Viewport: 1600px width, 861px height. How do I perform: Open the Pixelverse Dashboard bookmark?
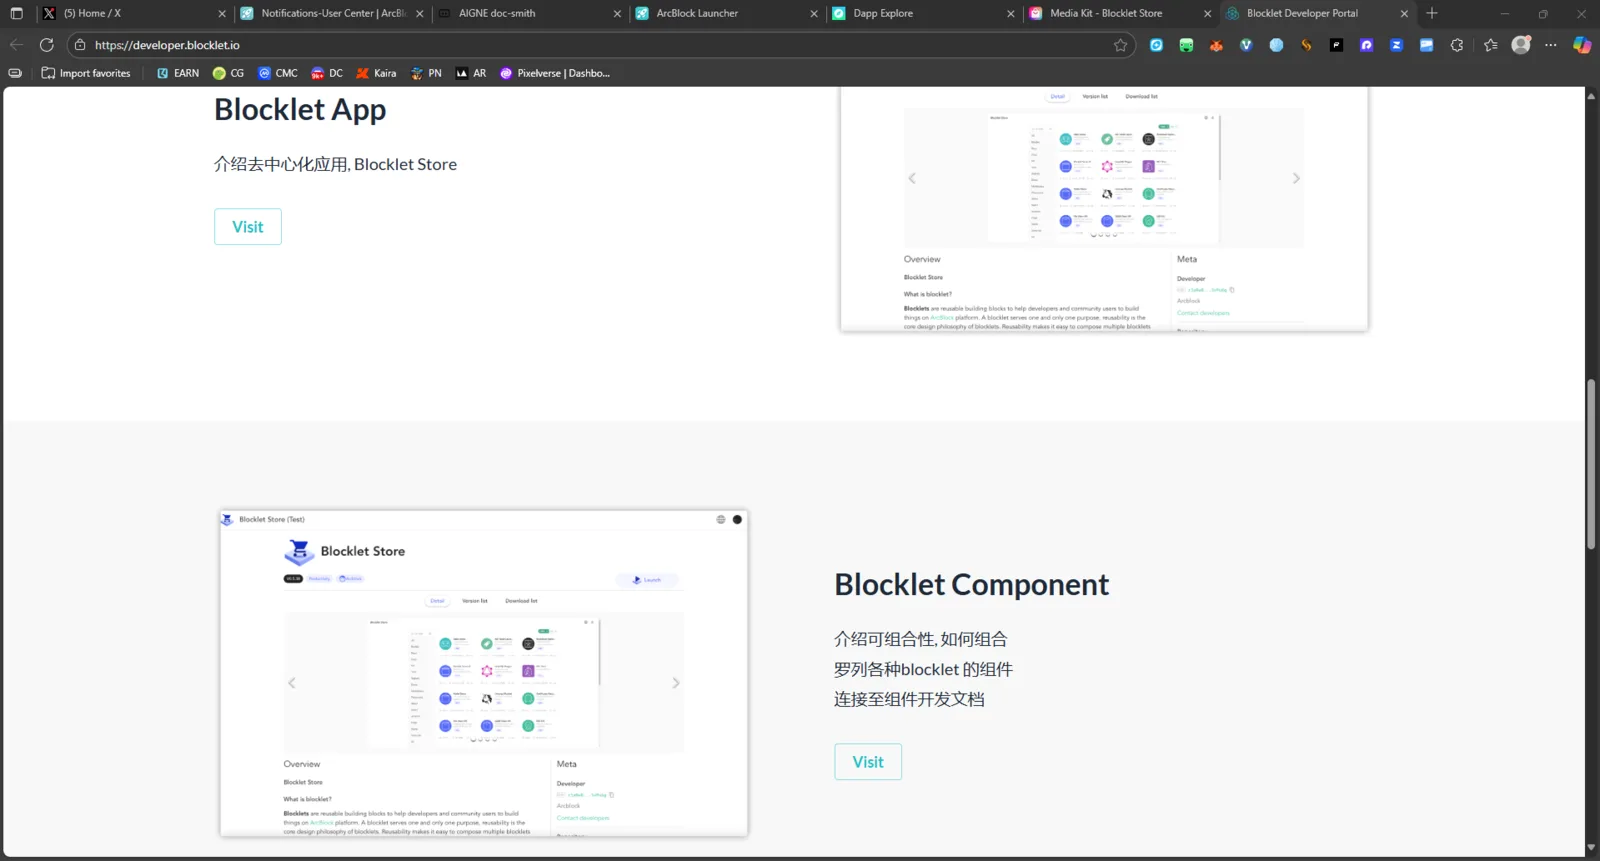(555, 73)
